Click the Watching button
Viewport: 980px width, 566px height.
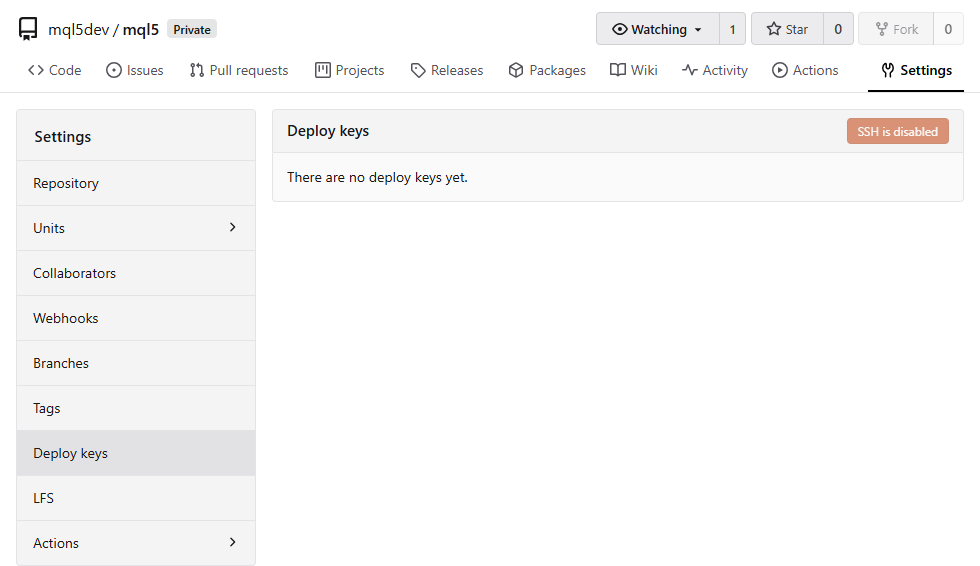coord(658,29)
